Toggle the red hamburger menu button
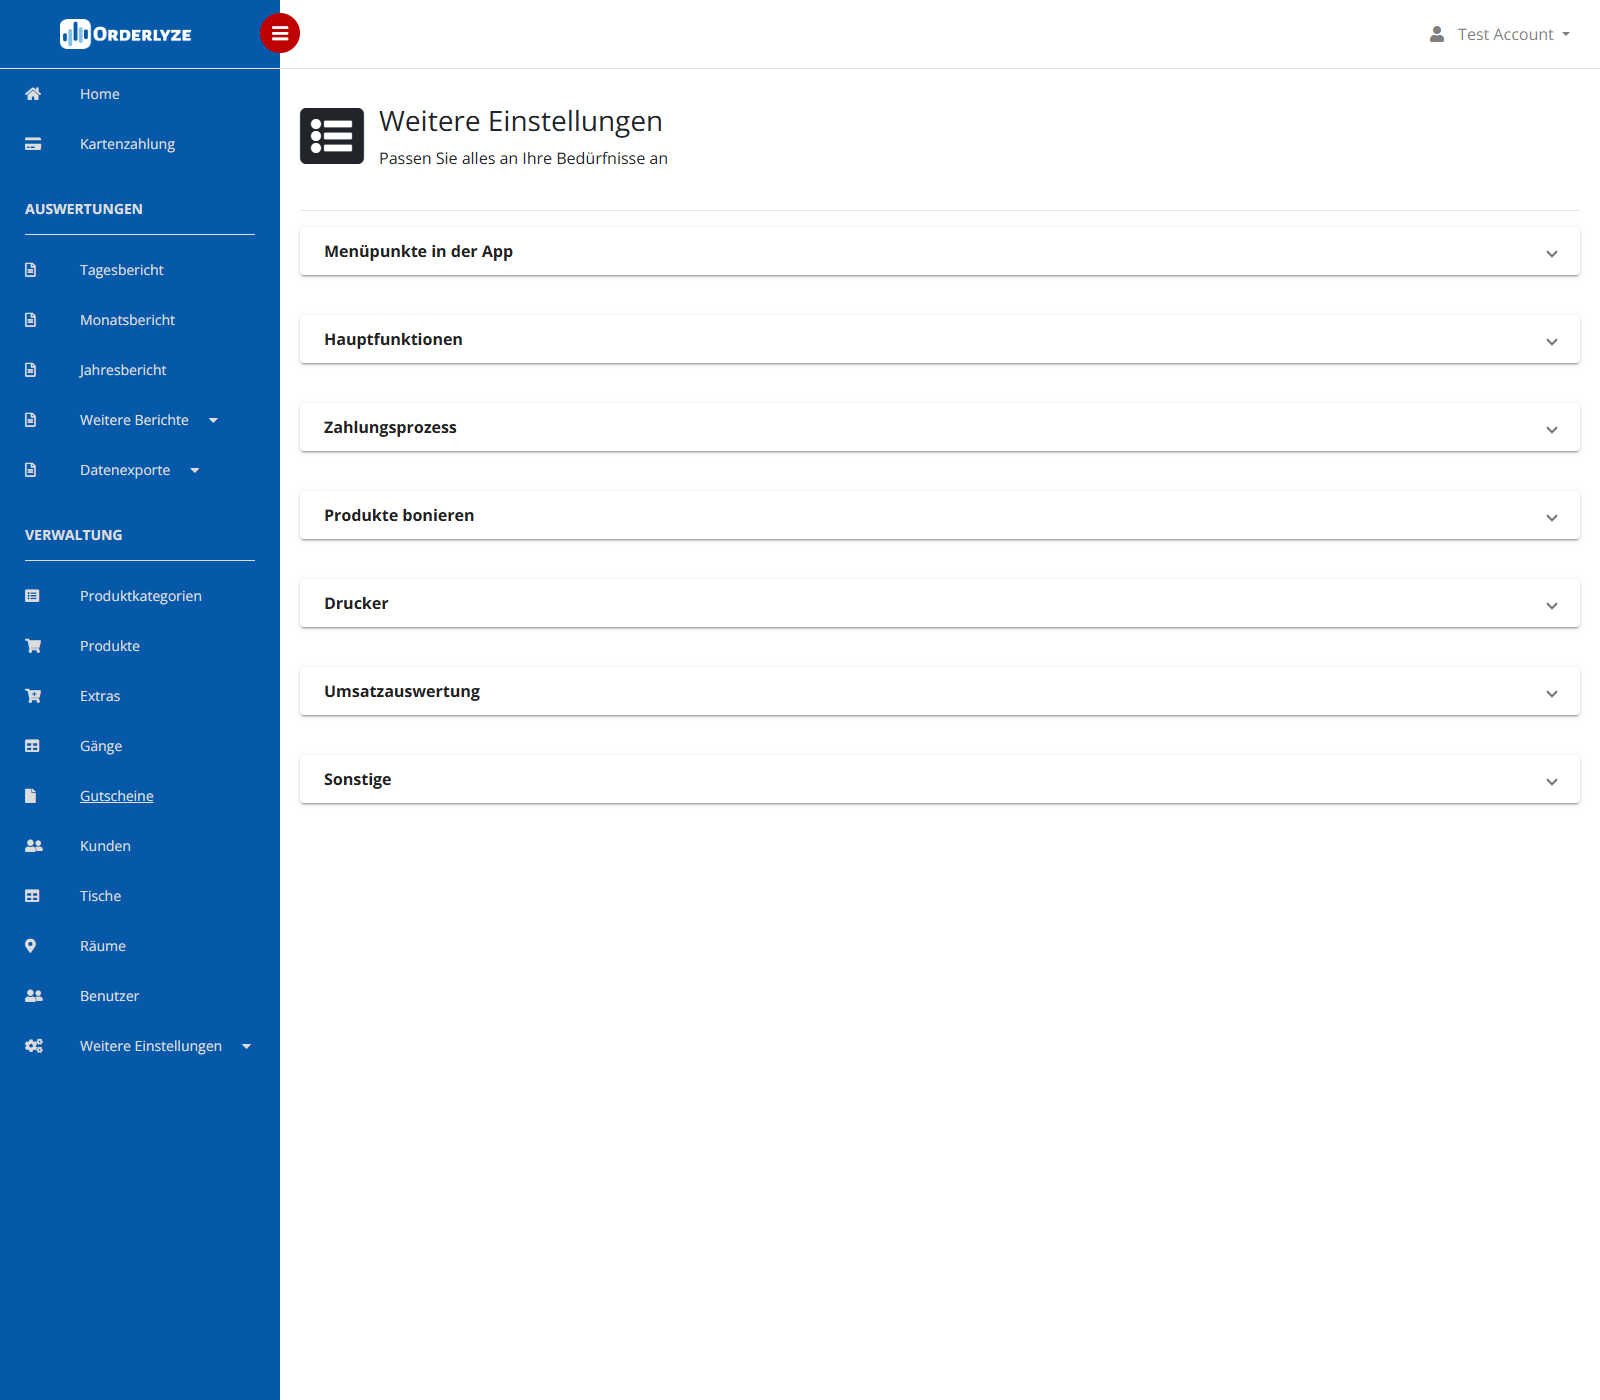1600x1400 pixels. [280, 33]
